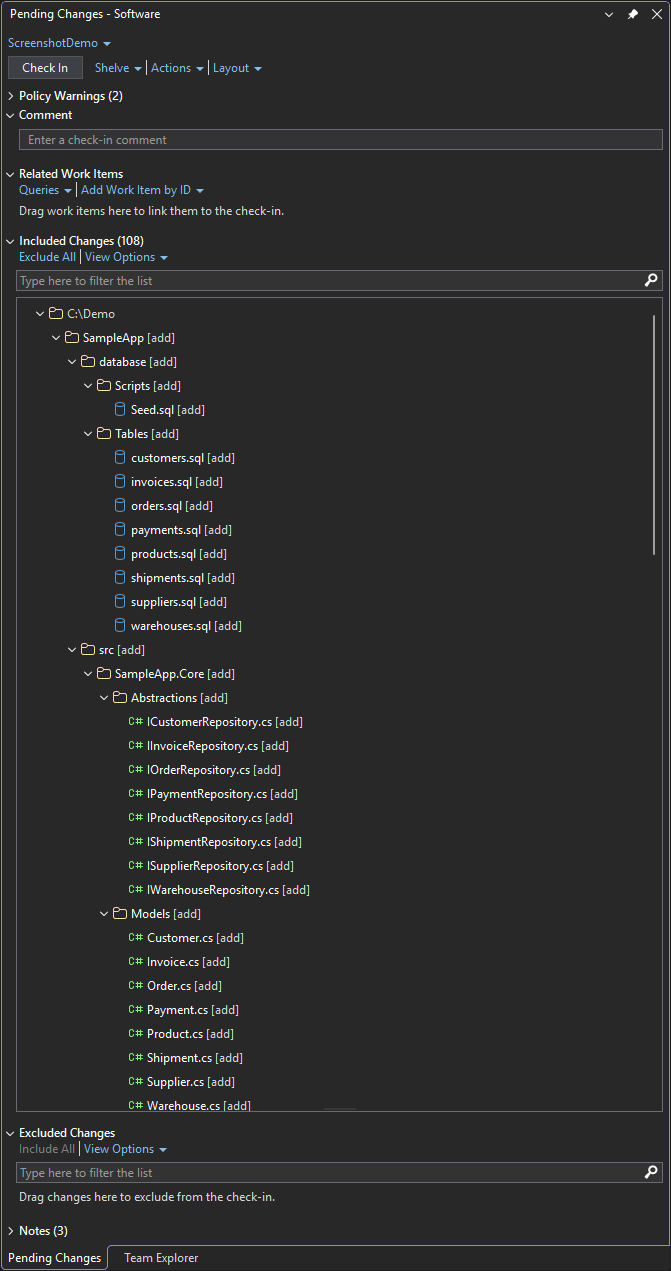Viewport: 671px width, 1271px height.
Task: Click the C# icon beside Invoice.cs
Action: click(135, 961)
